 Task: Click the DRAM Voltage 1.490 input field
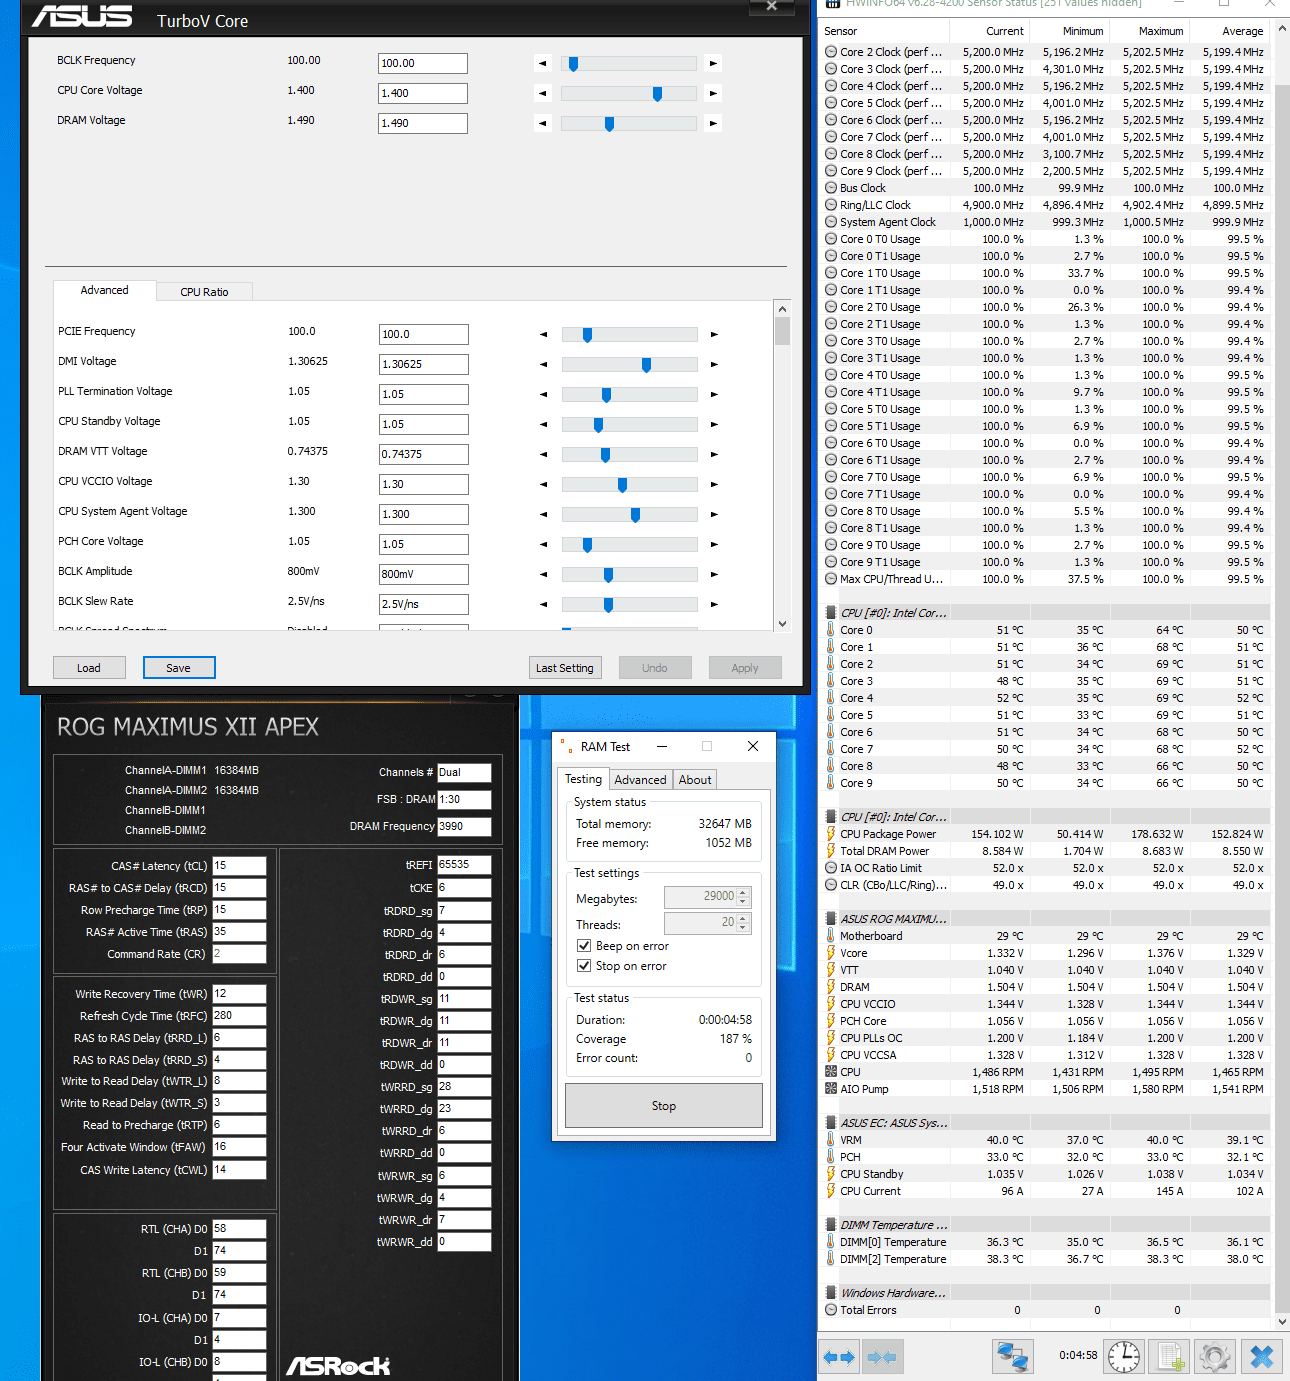423,123
